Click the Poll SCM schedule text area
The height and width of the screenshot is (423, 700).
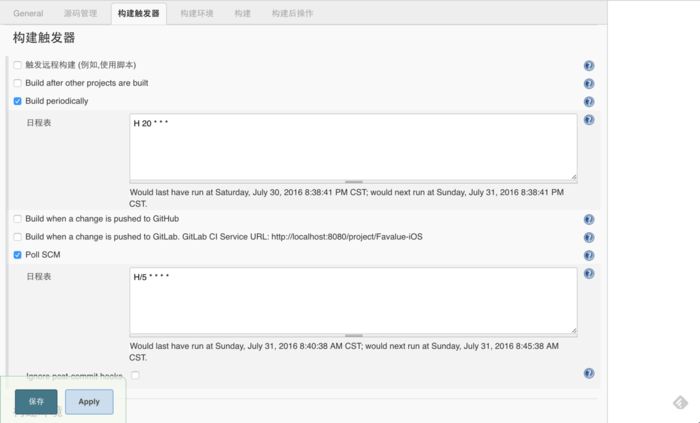click(353, 301)
